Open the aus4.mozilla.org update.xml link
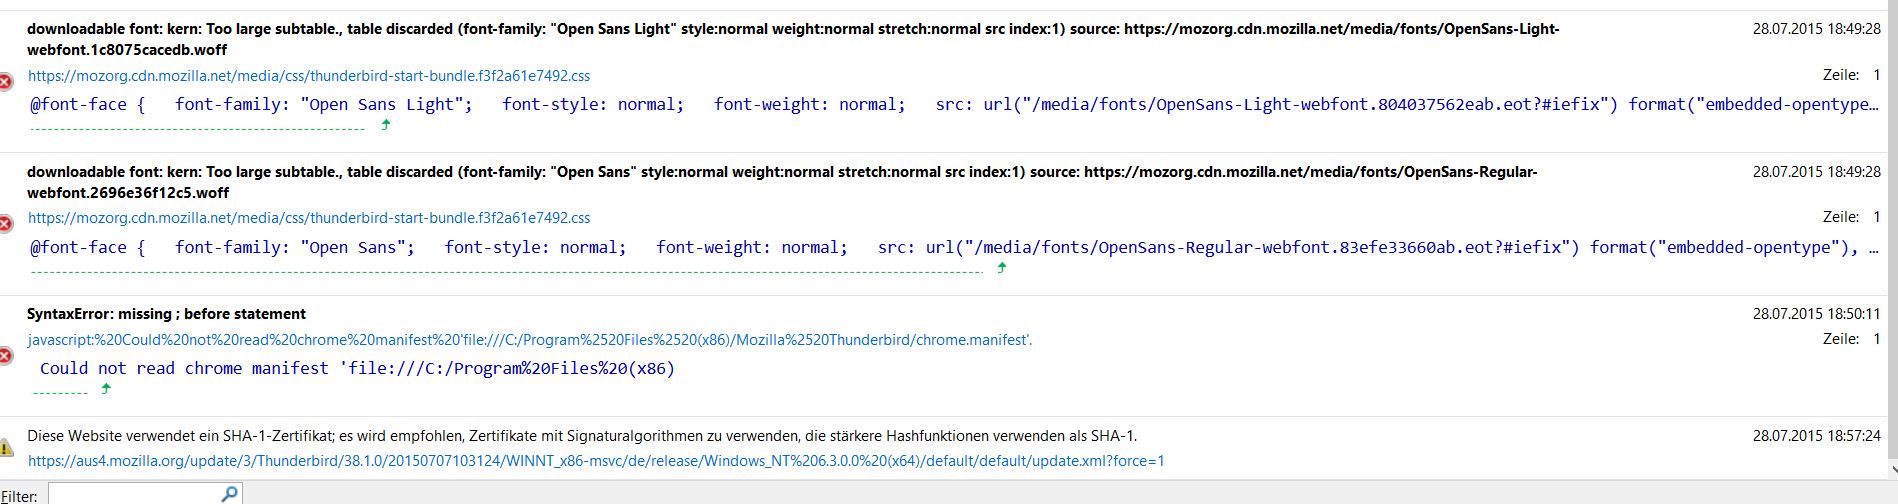 point(596,461)
